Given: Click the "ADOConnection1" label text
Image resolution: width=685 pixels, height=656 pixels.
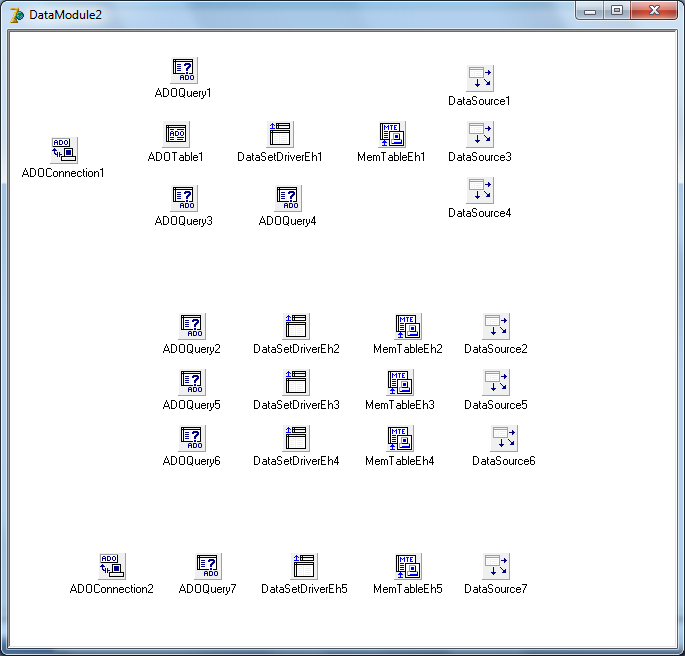Looking at the screenshot, I should coord(63,173).
